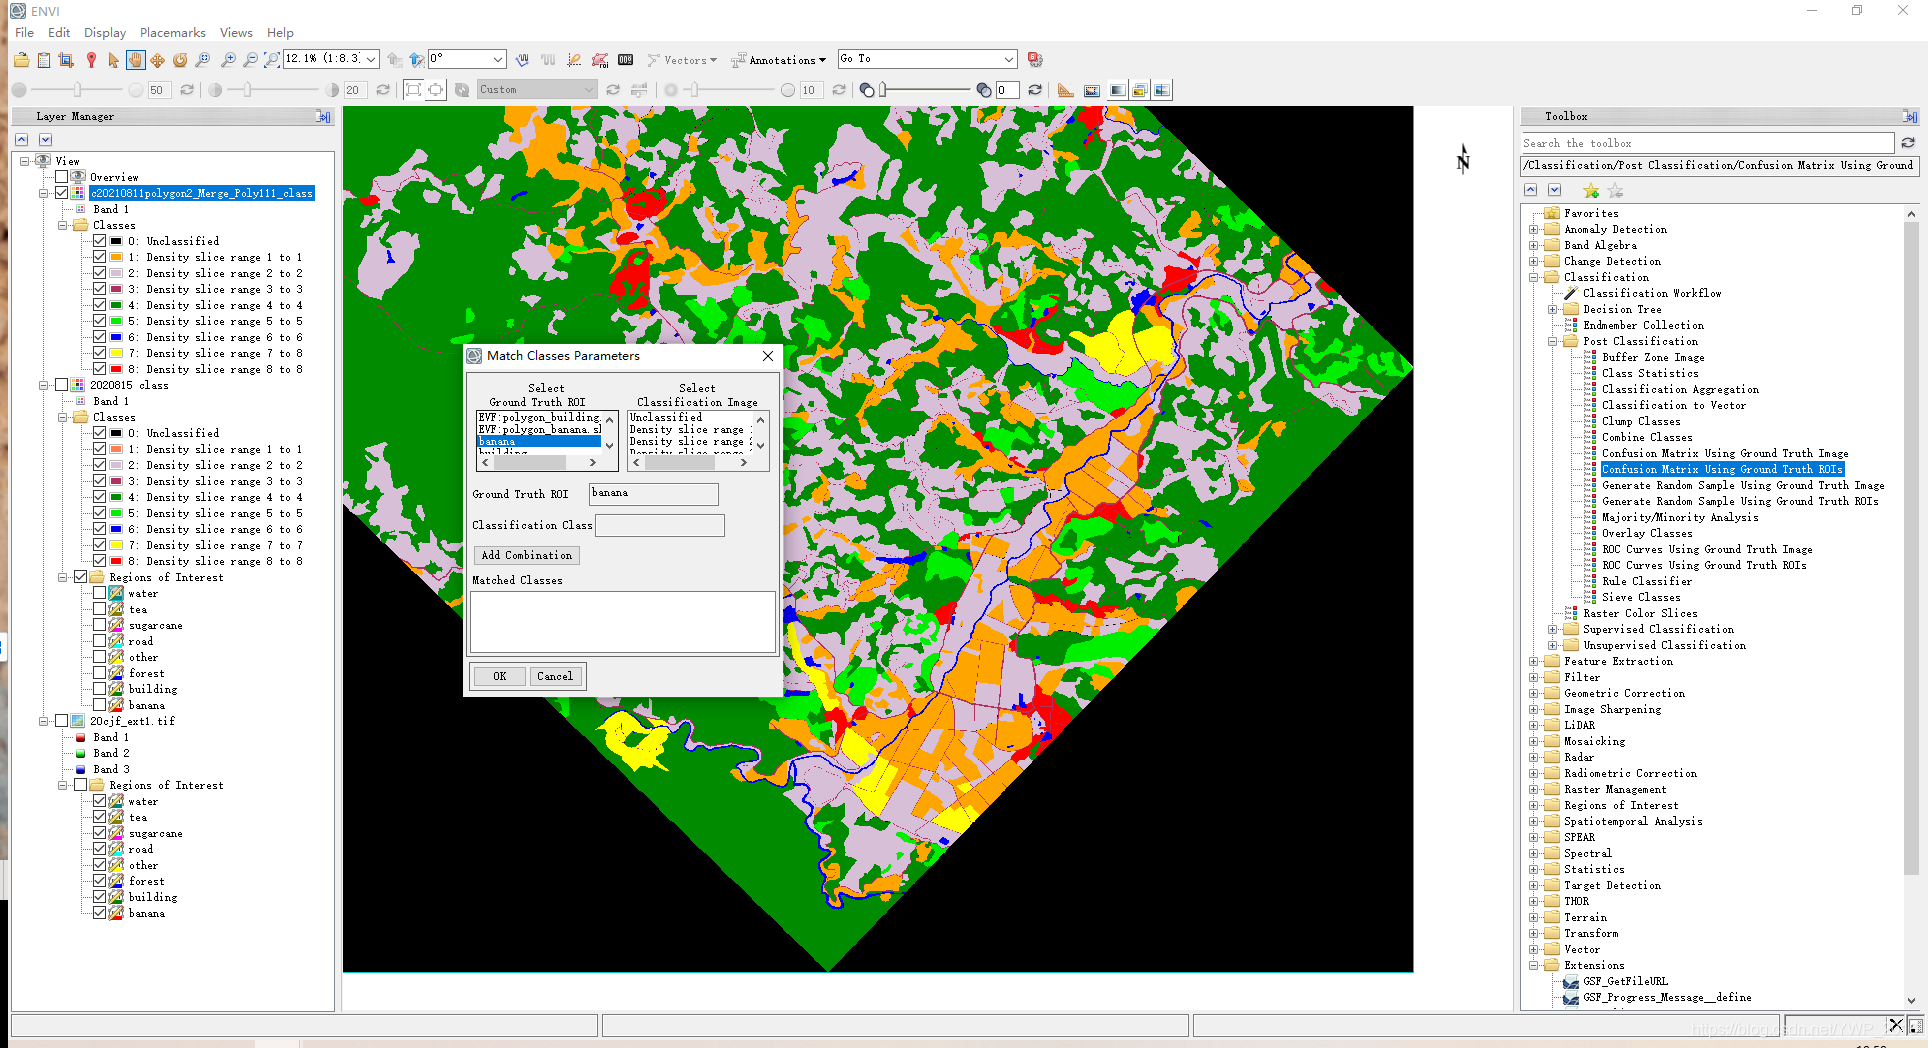
Task: Click the Zoom Out magnifier icon
Action: pos(250,60)
